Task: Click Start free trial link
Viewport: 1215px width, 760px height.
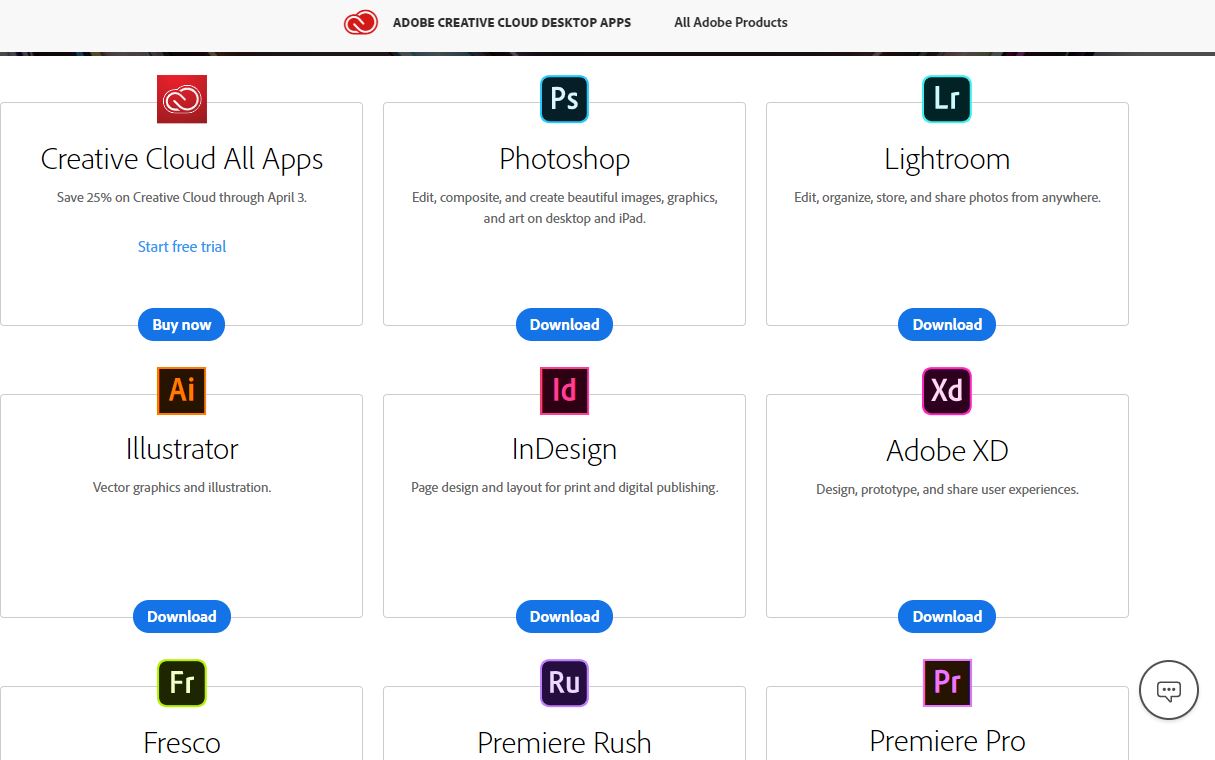Action: point(182,246)
